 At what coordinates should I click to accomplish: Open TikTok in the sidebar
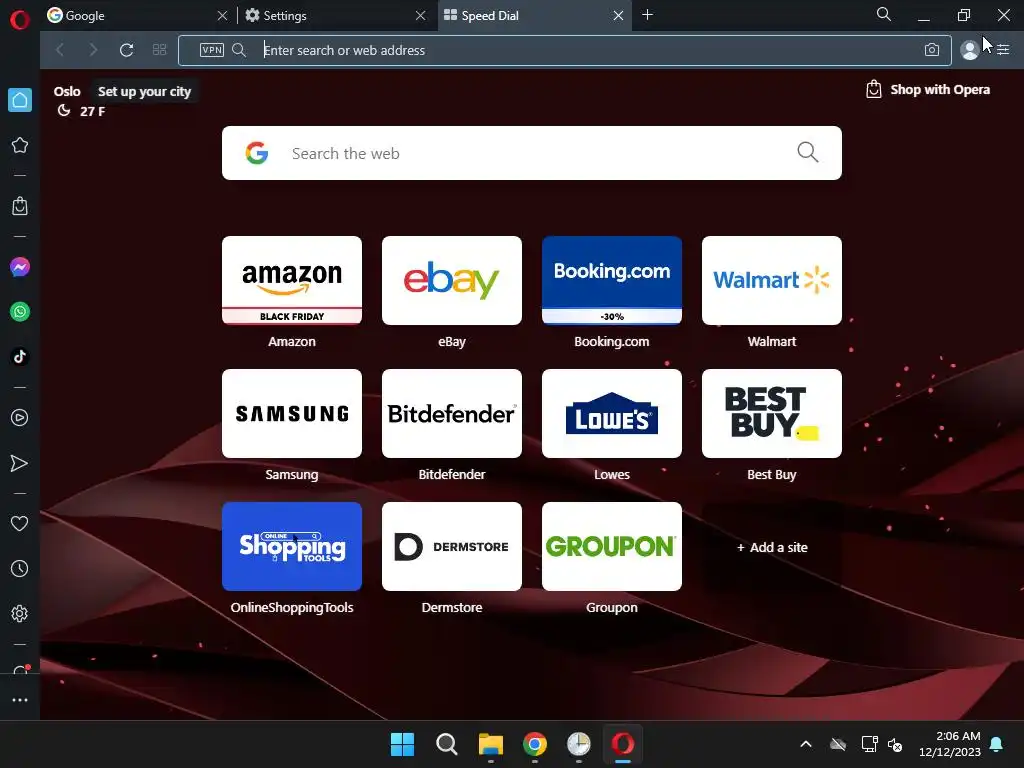20,356
